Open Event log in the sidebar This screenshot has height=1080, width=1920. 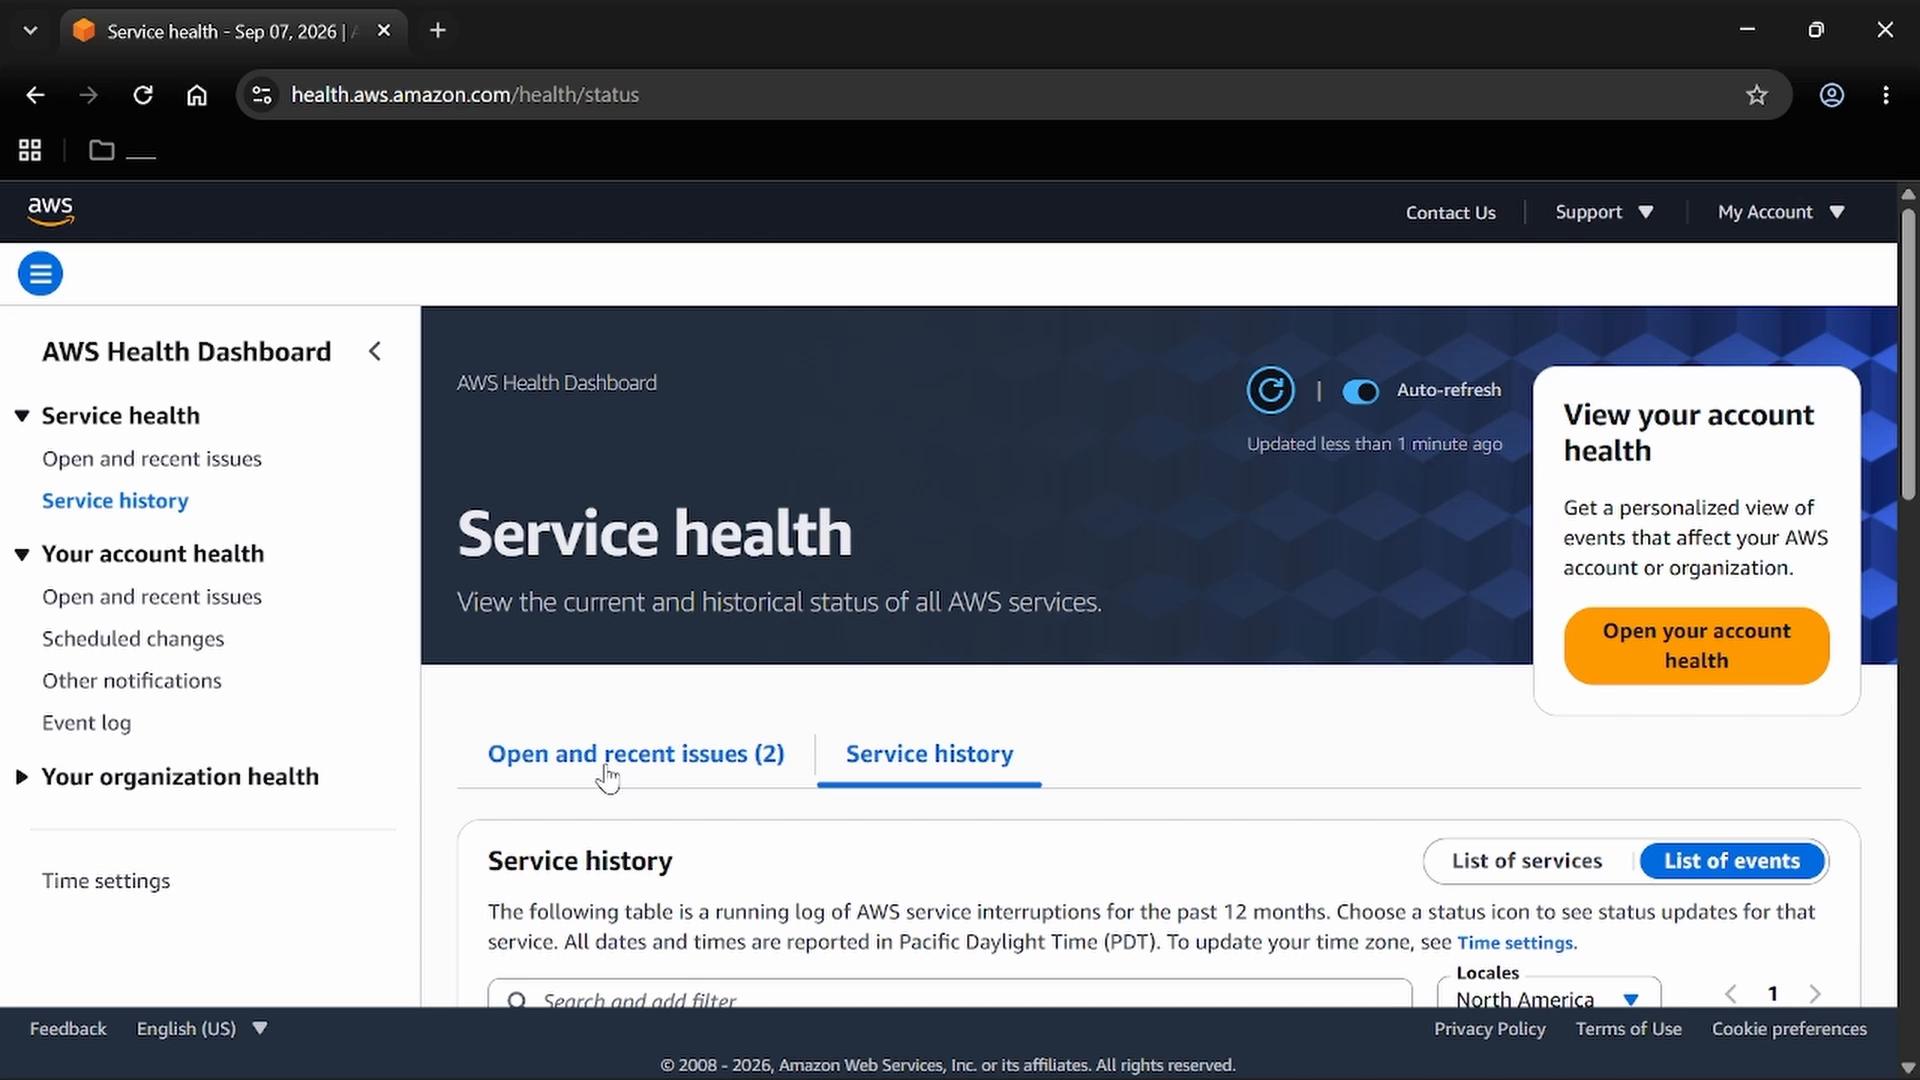point(86,723)
